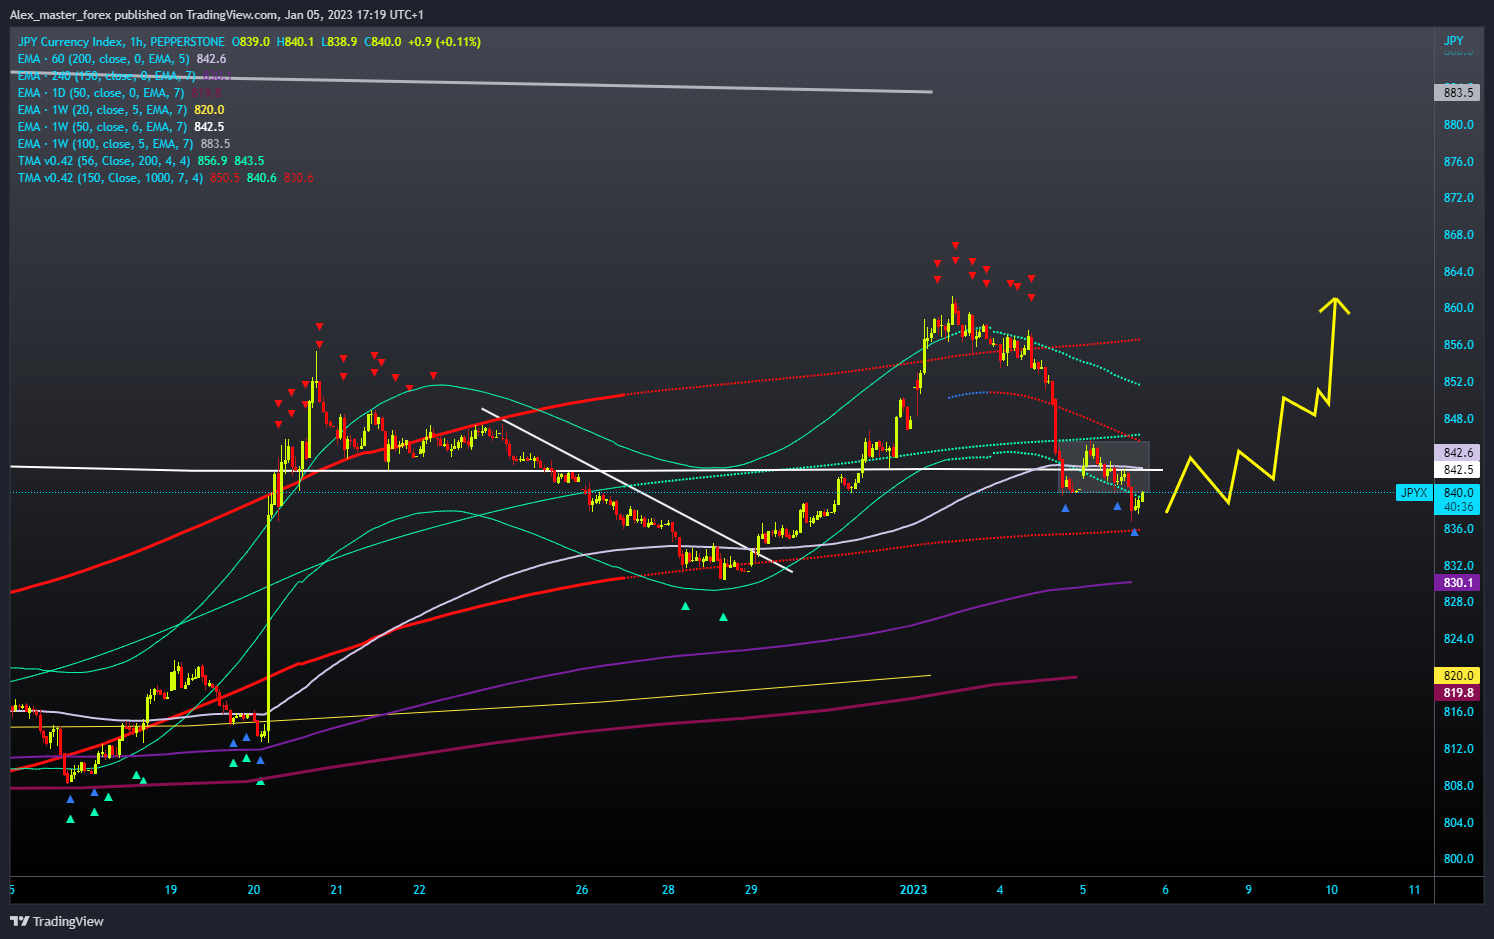Screen dimensions: 1494x939
Task: Select the EMA · 1W (50, close, 6) legend
Action: point(102,127)
